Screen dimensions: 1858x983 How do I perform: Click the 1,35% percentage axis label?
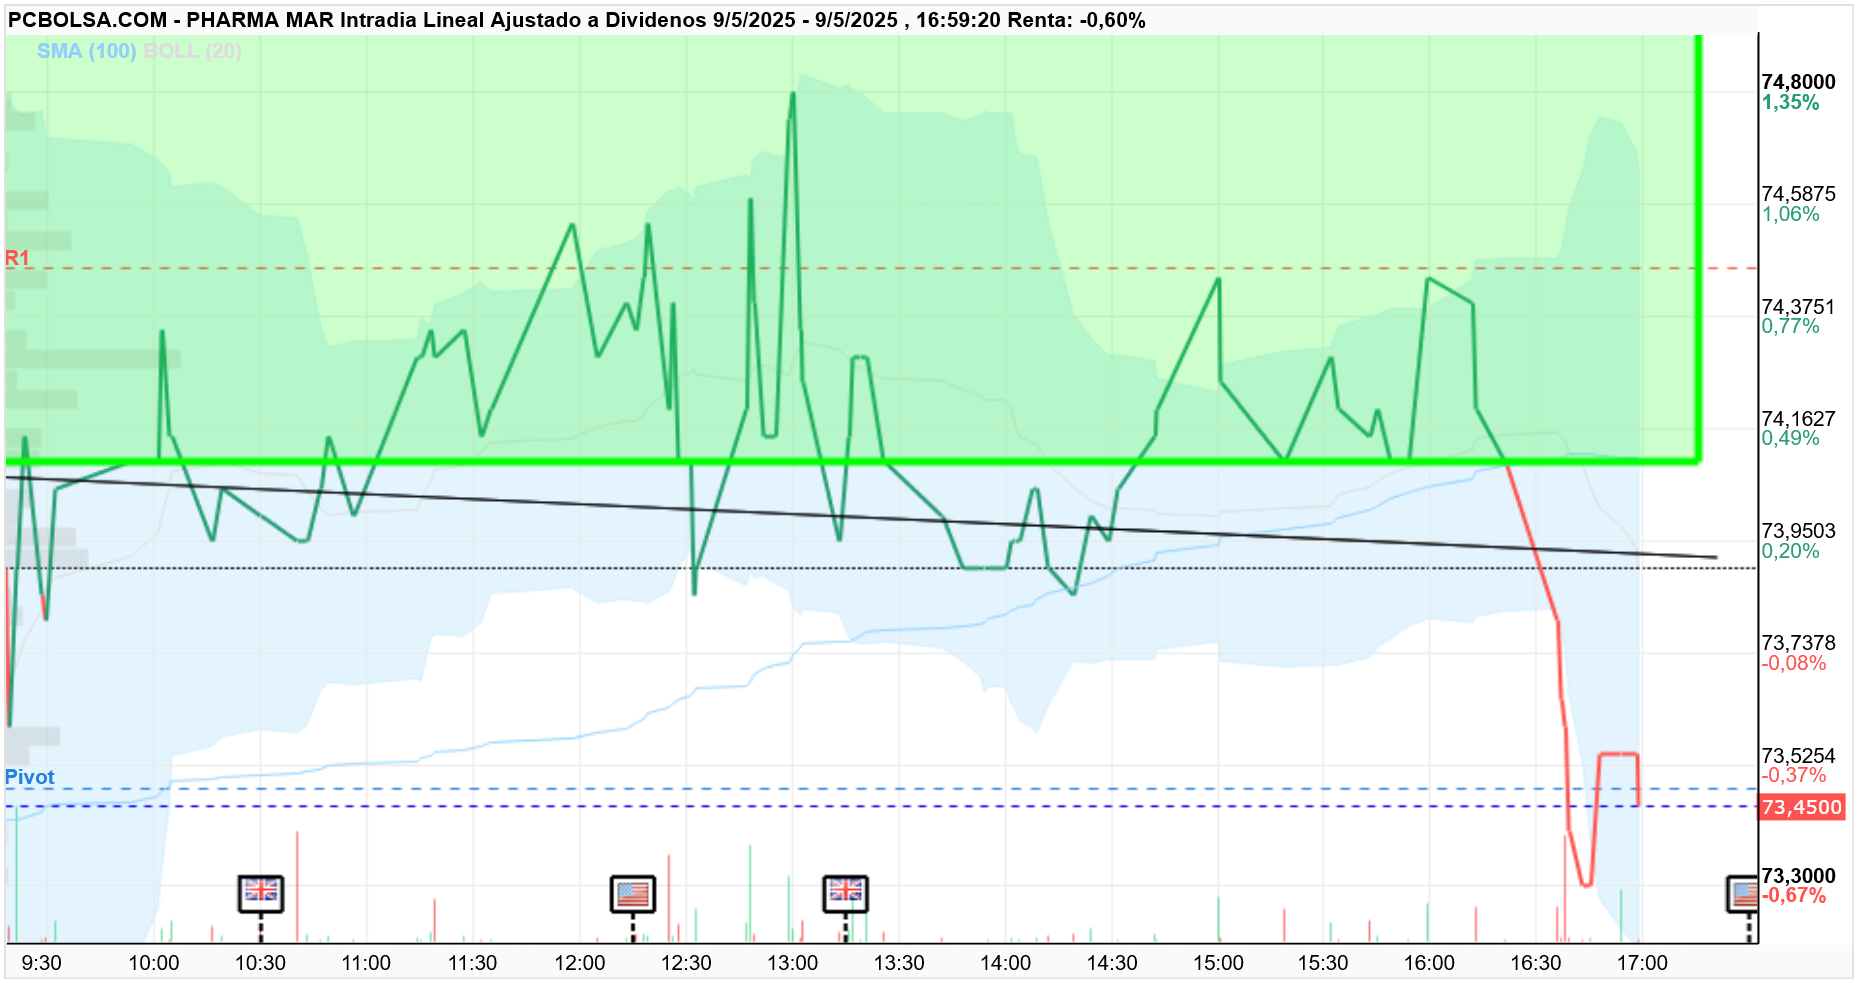(x=1790, y=102)
